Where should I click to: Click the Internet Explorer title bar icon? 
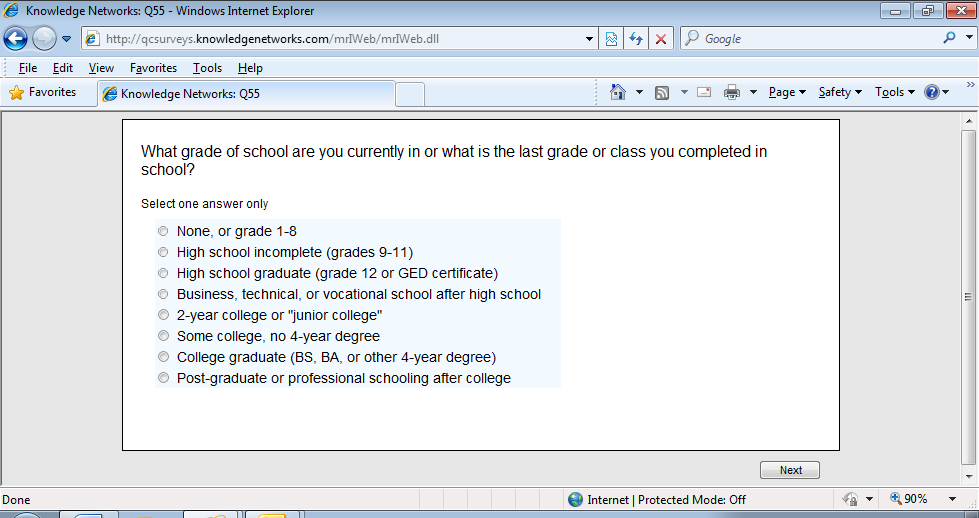pos(11,10)
